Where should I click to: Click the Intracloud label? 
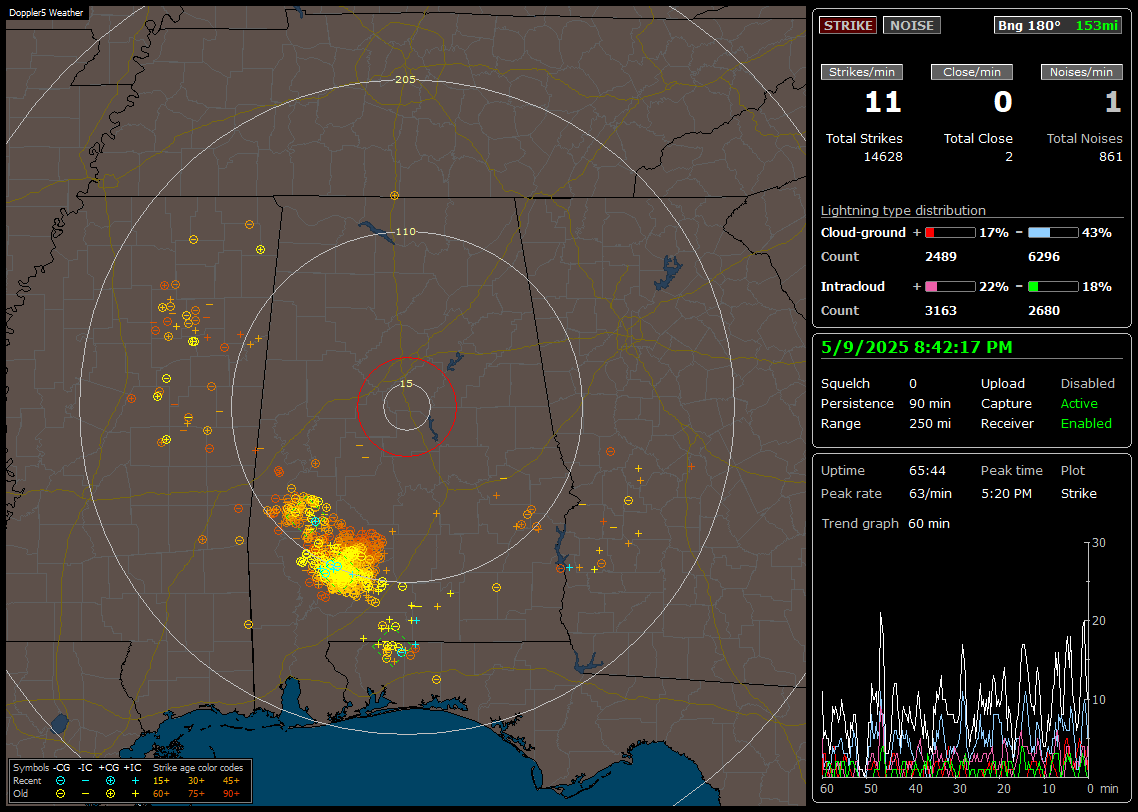pos(853,287)
